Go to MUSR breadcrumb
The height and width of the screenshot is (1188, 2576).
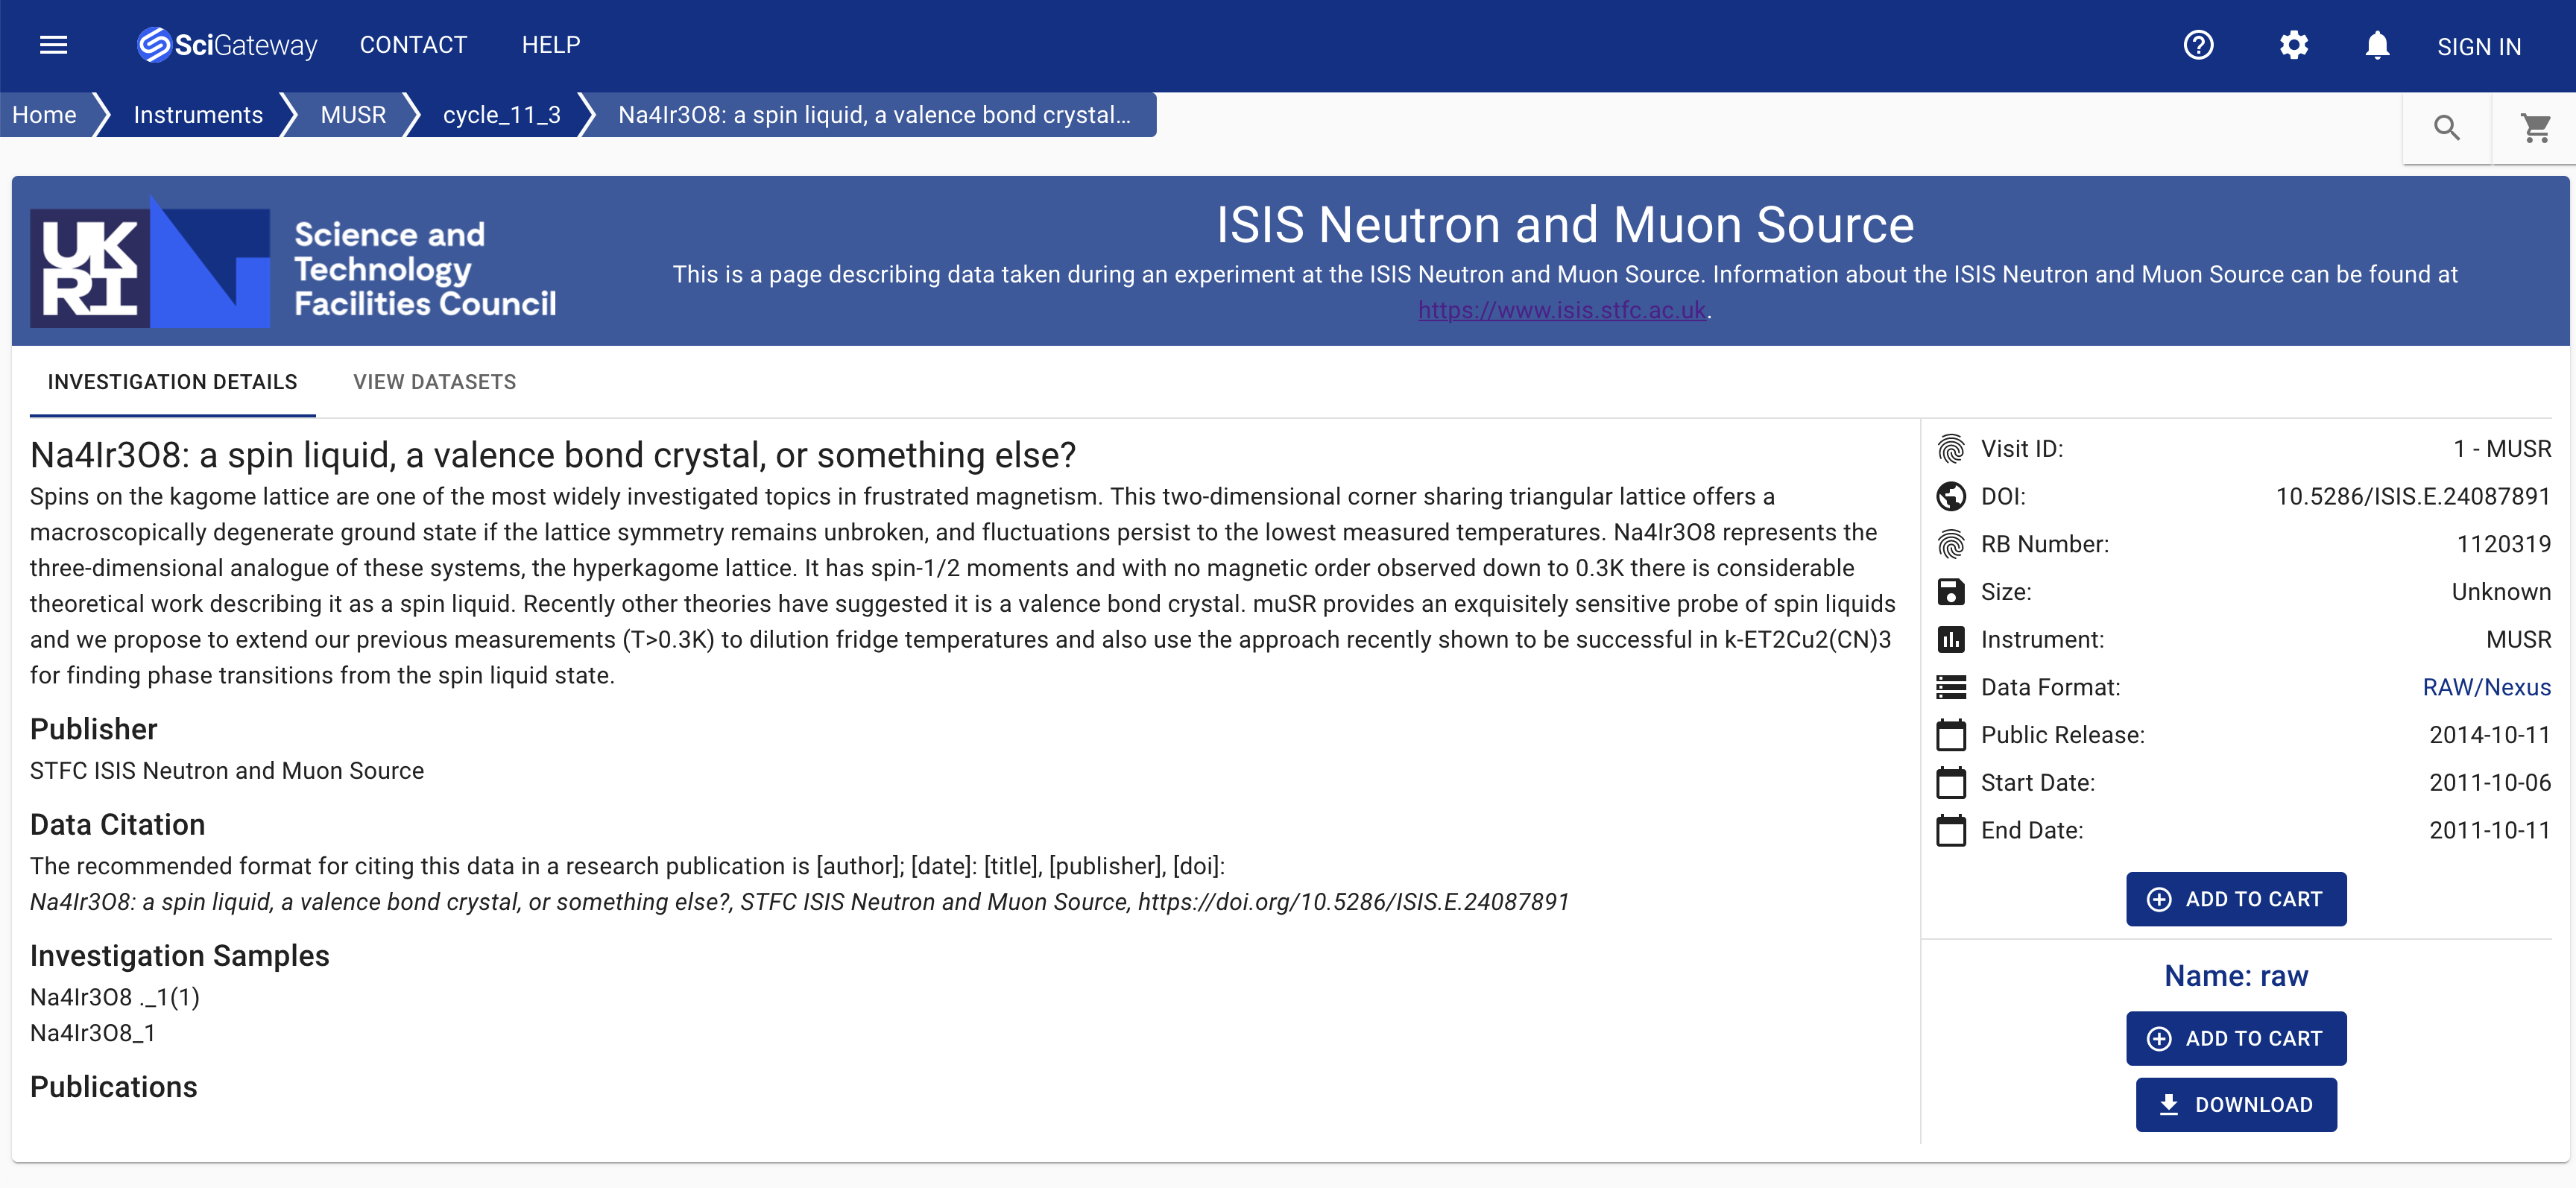coord(353,115)
